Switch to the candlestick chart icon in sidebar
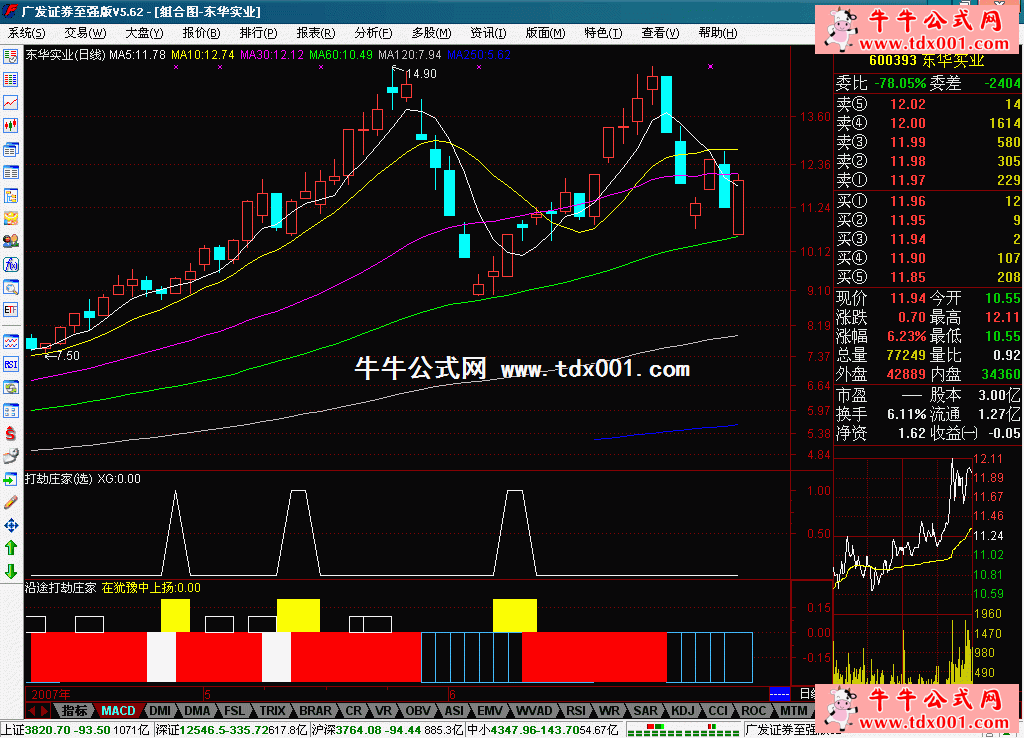This screenshot has width=1024, height=738. 10,125
